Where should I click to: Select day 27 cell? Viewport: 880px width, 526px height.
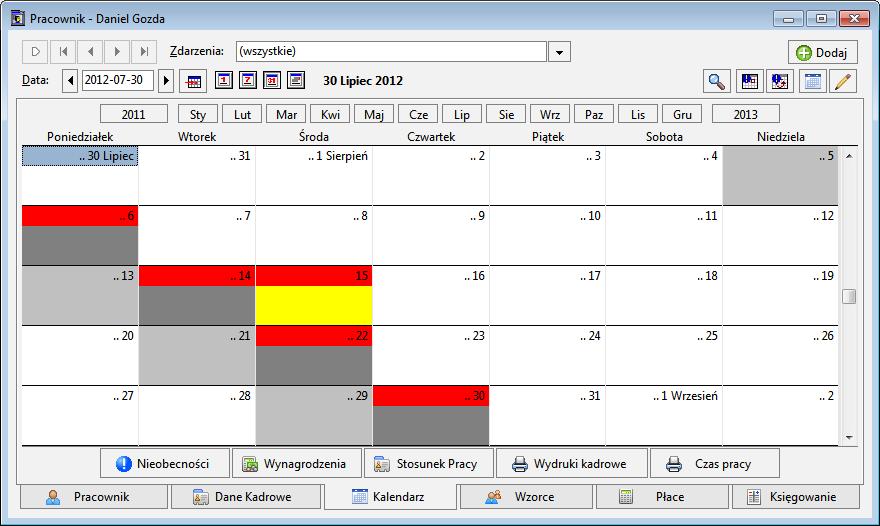pyautogui.click(x=80, y=415)
